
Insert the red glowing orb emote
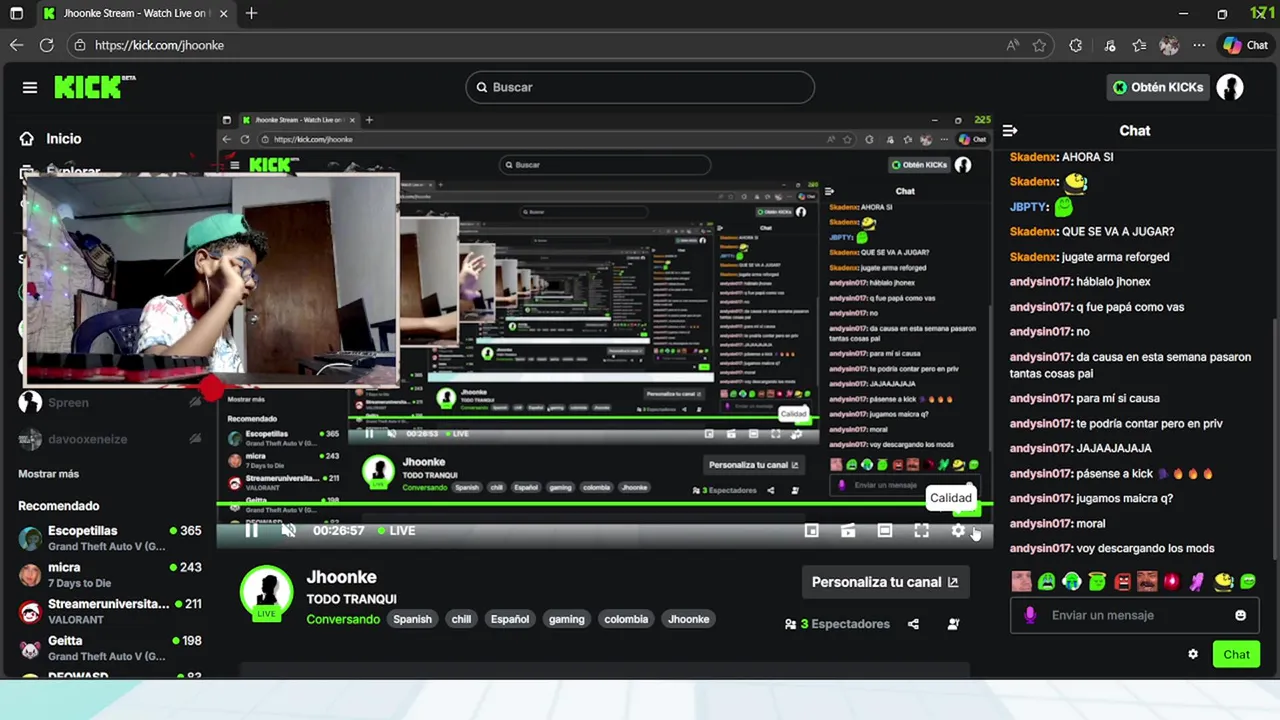[x=1172, y=581]
